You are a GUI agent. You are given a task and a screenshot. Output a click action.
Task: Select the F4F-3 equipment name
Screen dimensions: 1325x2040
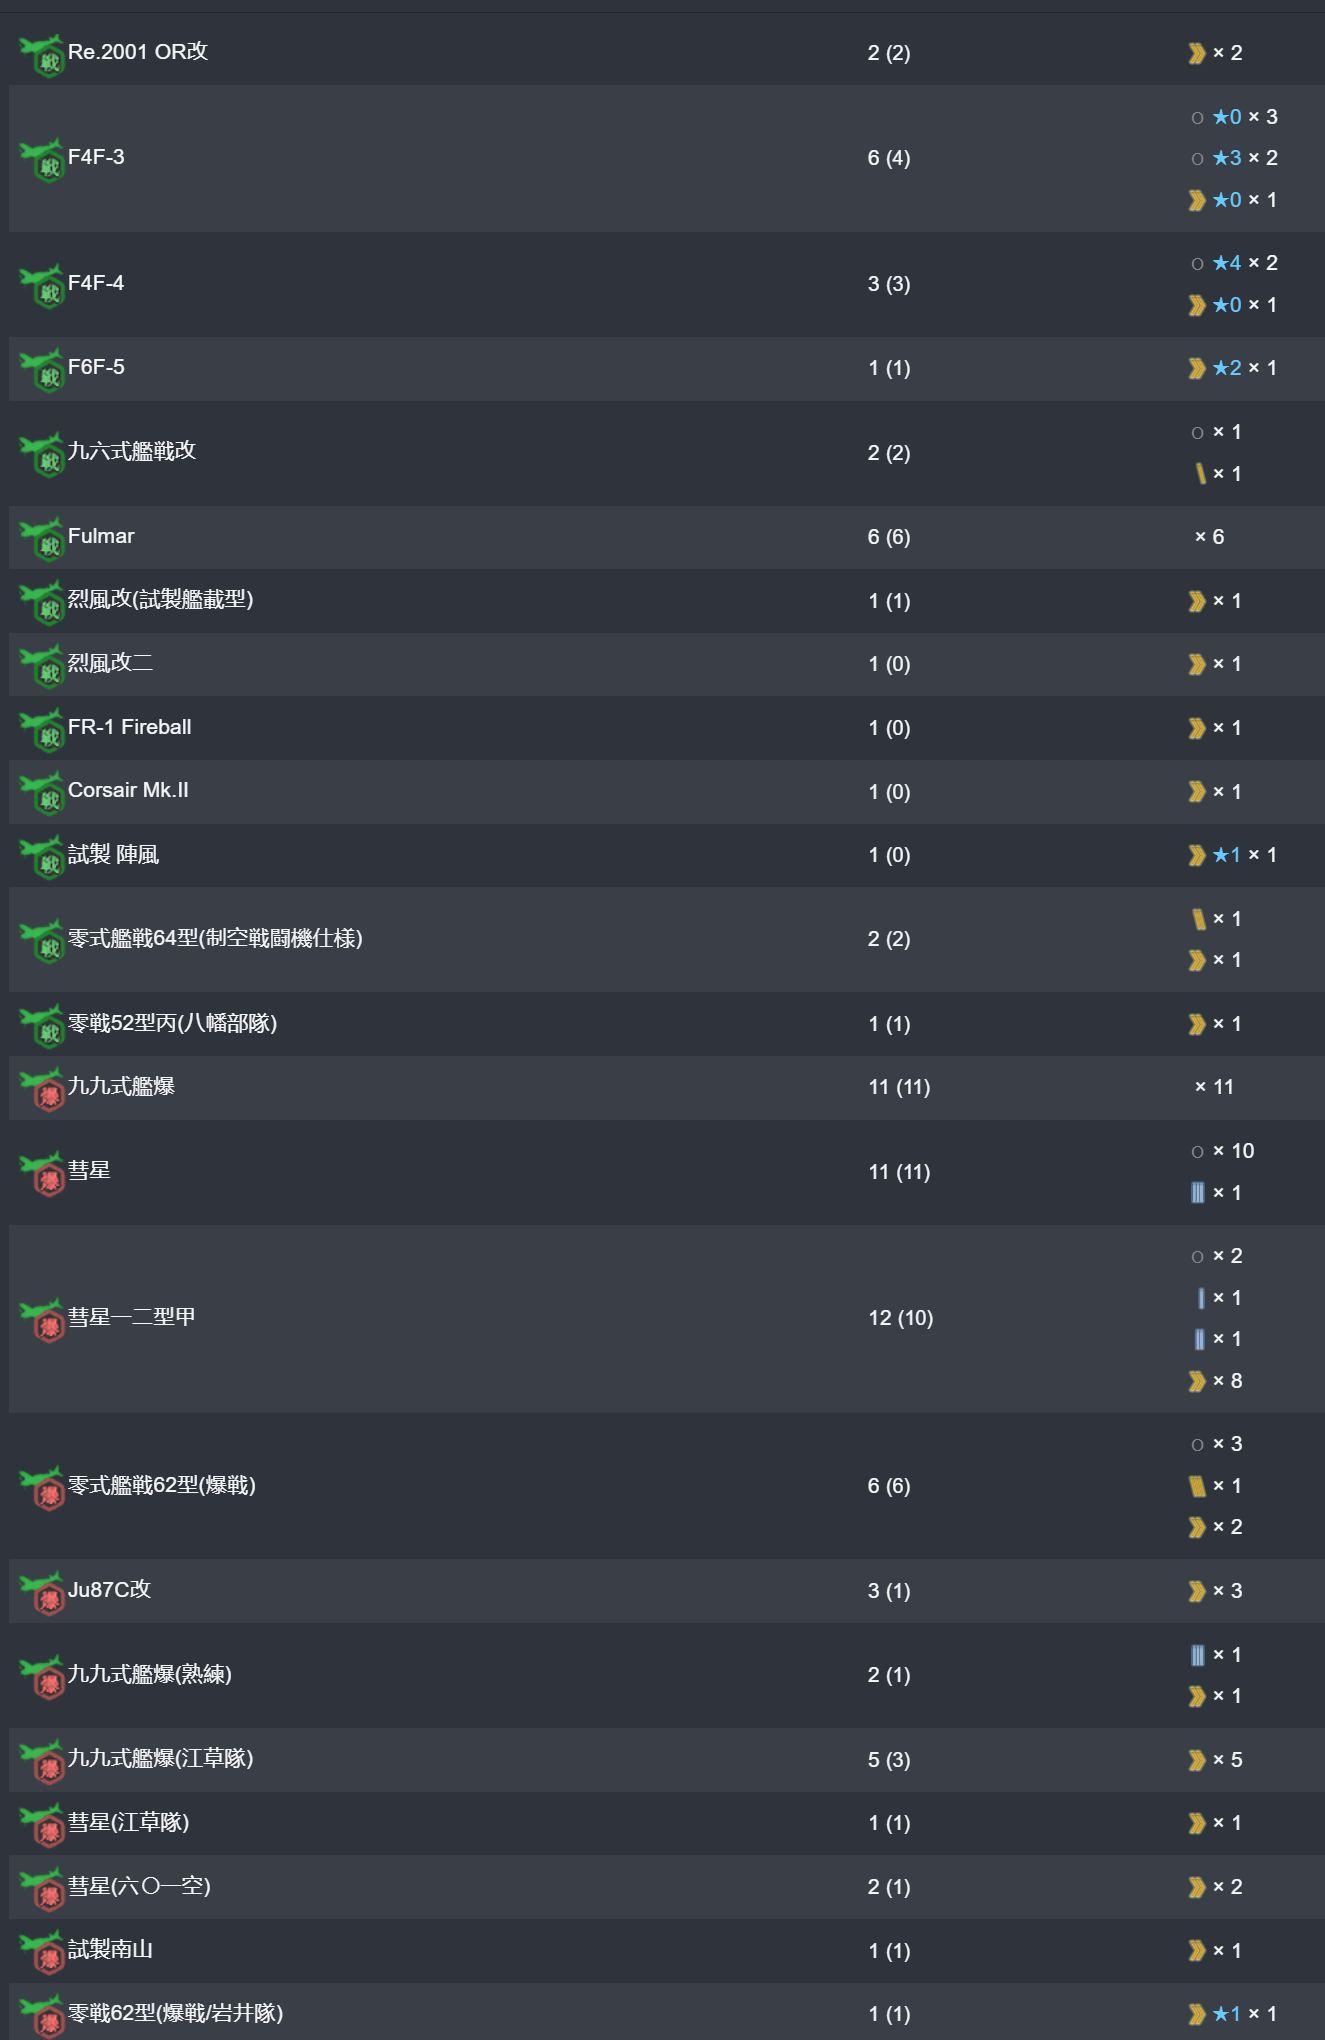(x=96, y=157)
